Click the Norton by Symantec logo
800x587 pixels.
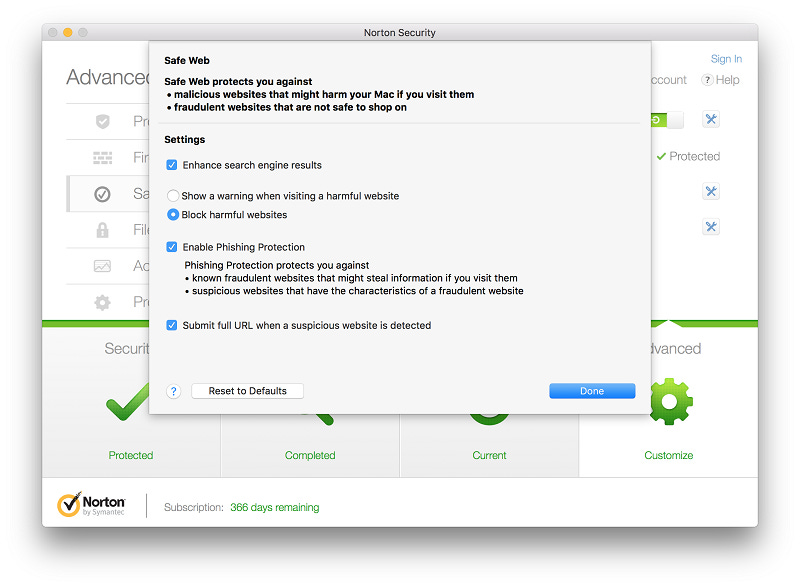tap(91, 504)
